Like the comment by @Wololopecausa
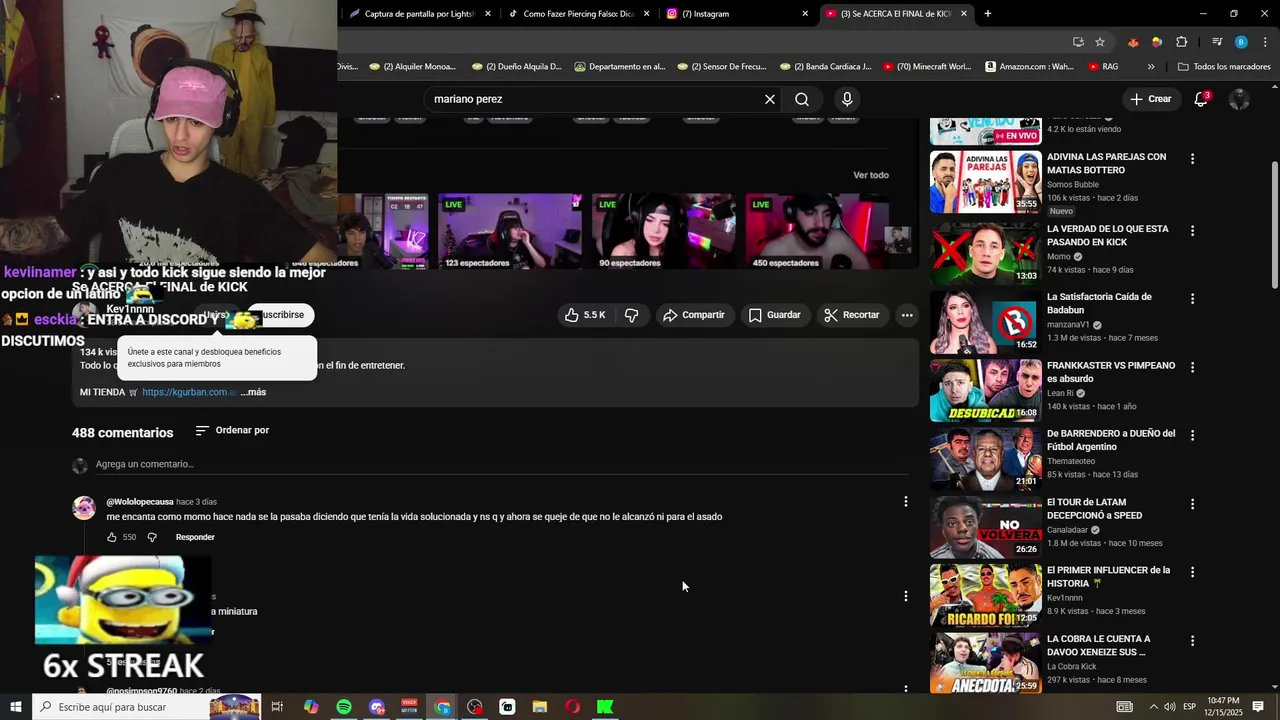Viewport: 1280px width, 720px height. coord(112,537)
